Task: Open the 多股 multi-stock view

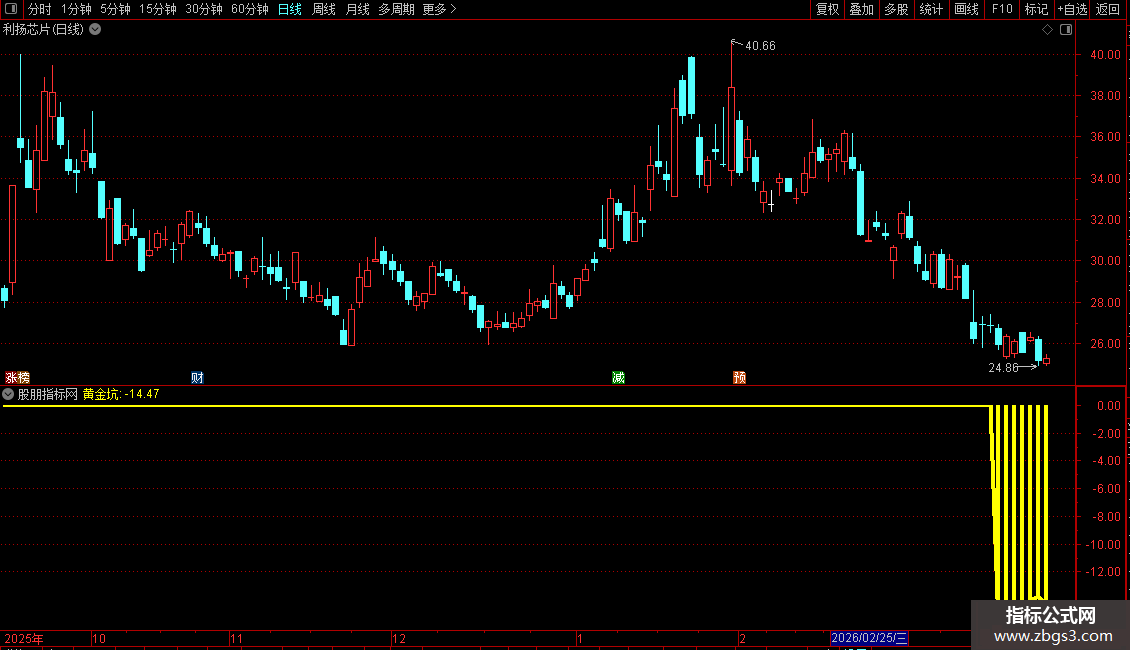Action: pyautogui.click(x=896, y=9)
